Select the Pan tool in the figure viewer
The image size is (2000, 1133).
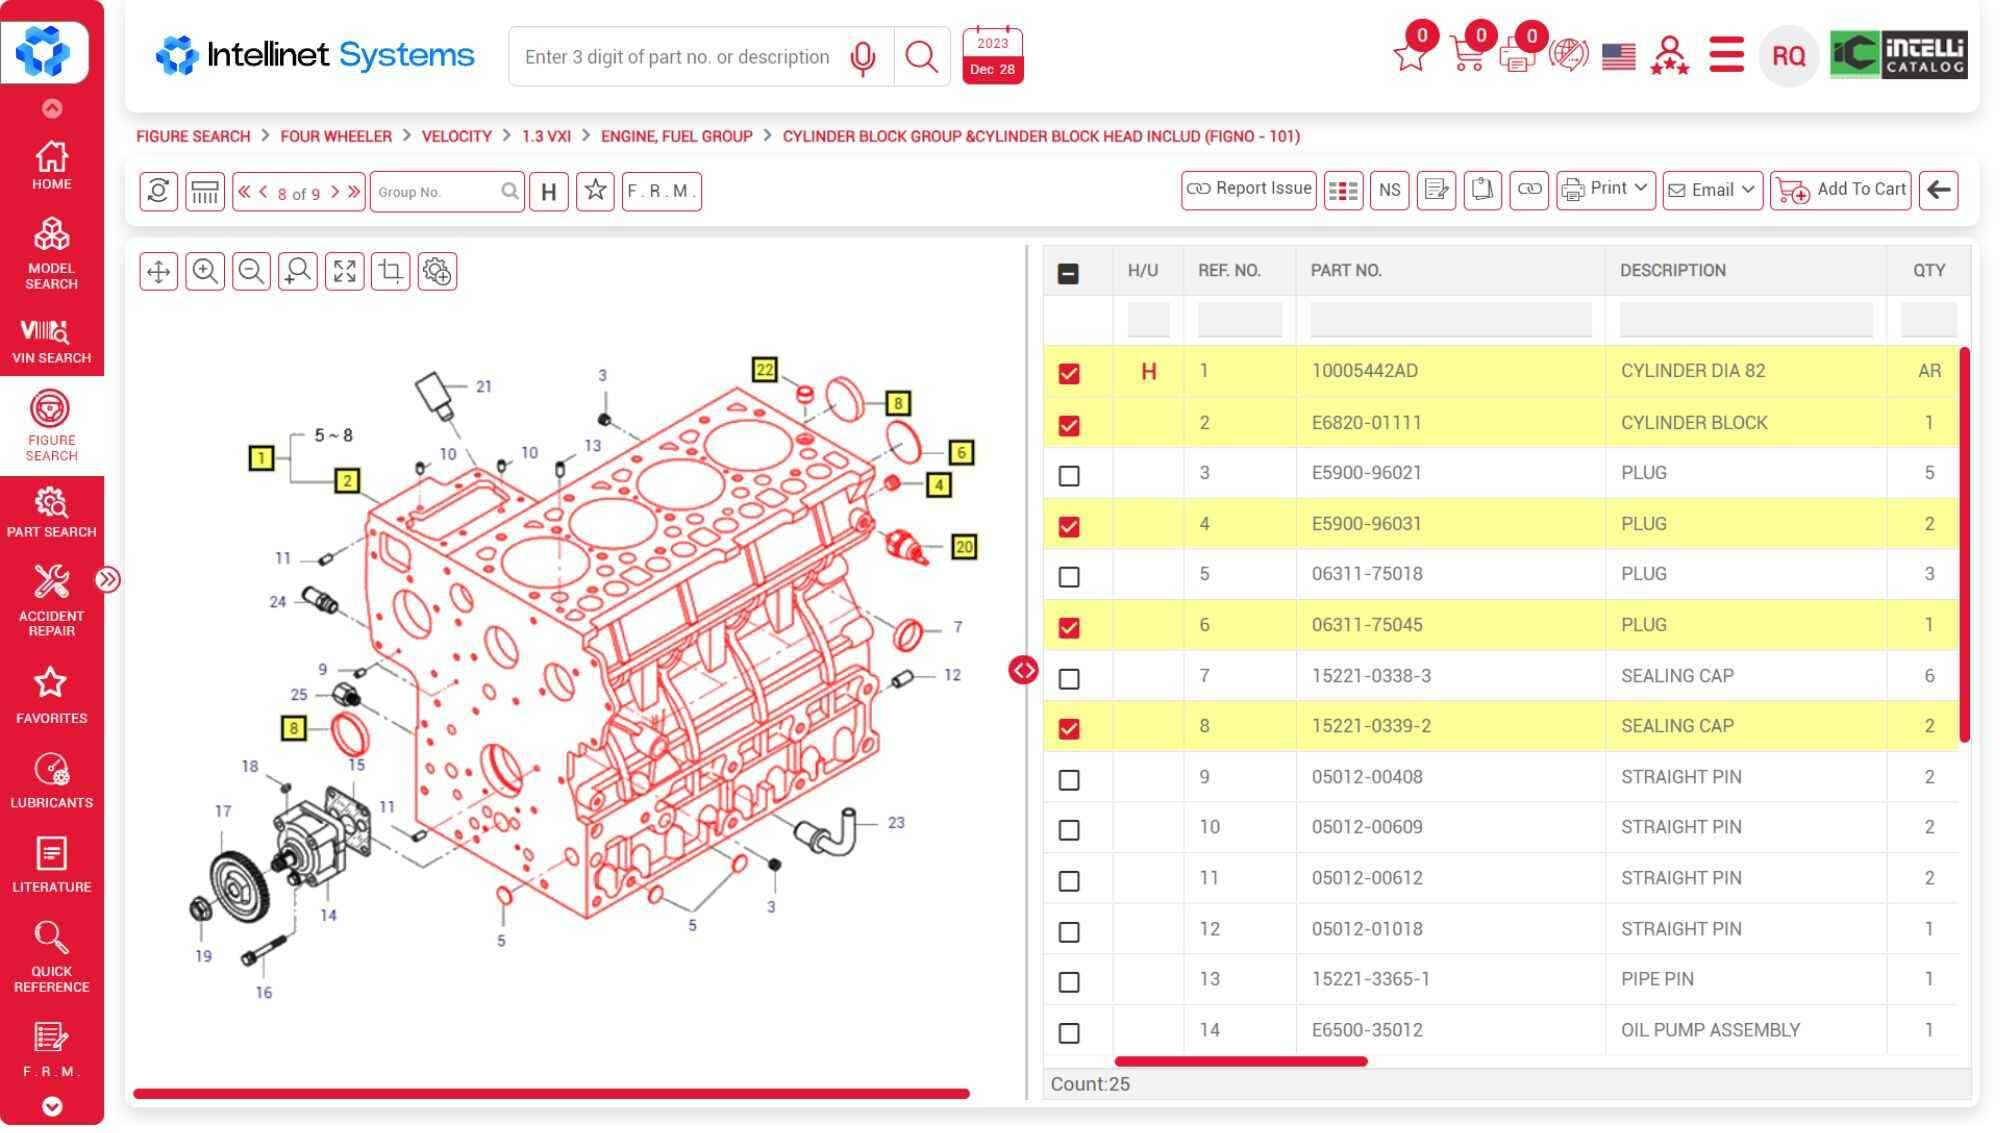[157, 270]
